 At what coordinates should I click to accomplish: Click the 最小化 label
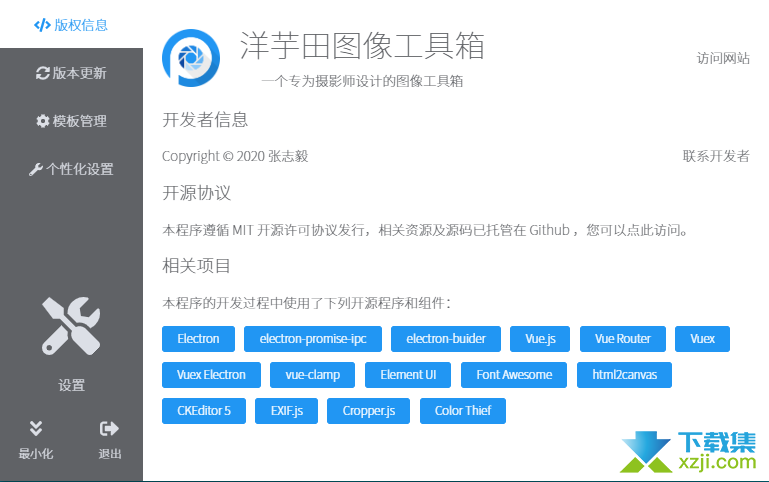[x=35, y=454]
